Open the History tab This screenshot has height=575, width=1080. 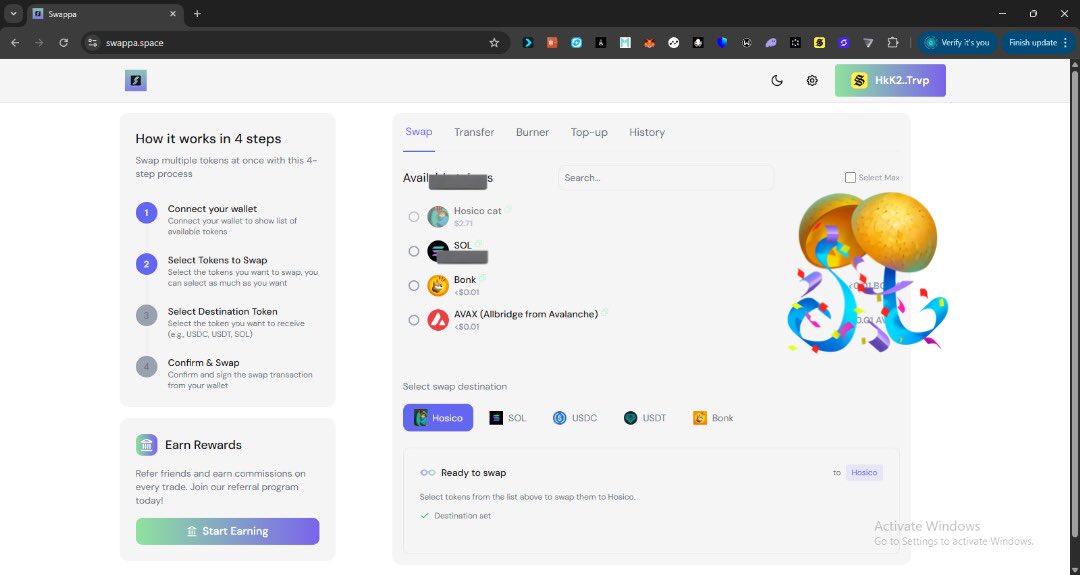click(x=647, y=132)
